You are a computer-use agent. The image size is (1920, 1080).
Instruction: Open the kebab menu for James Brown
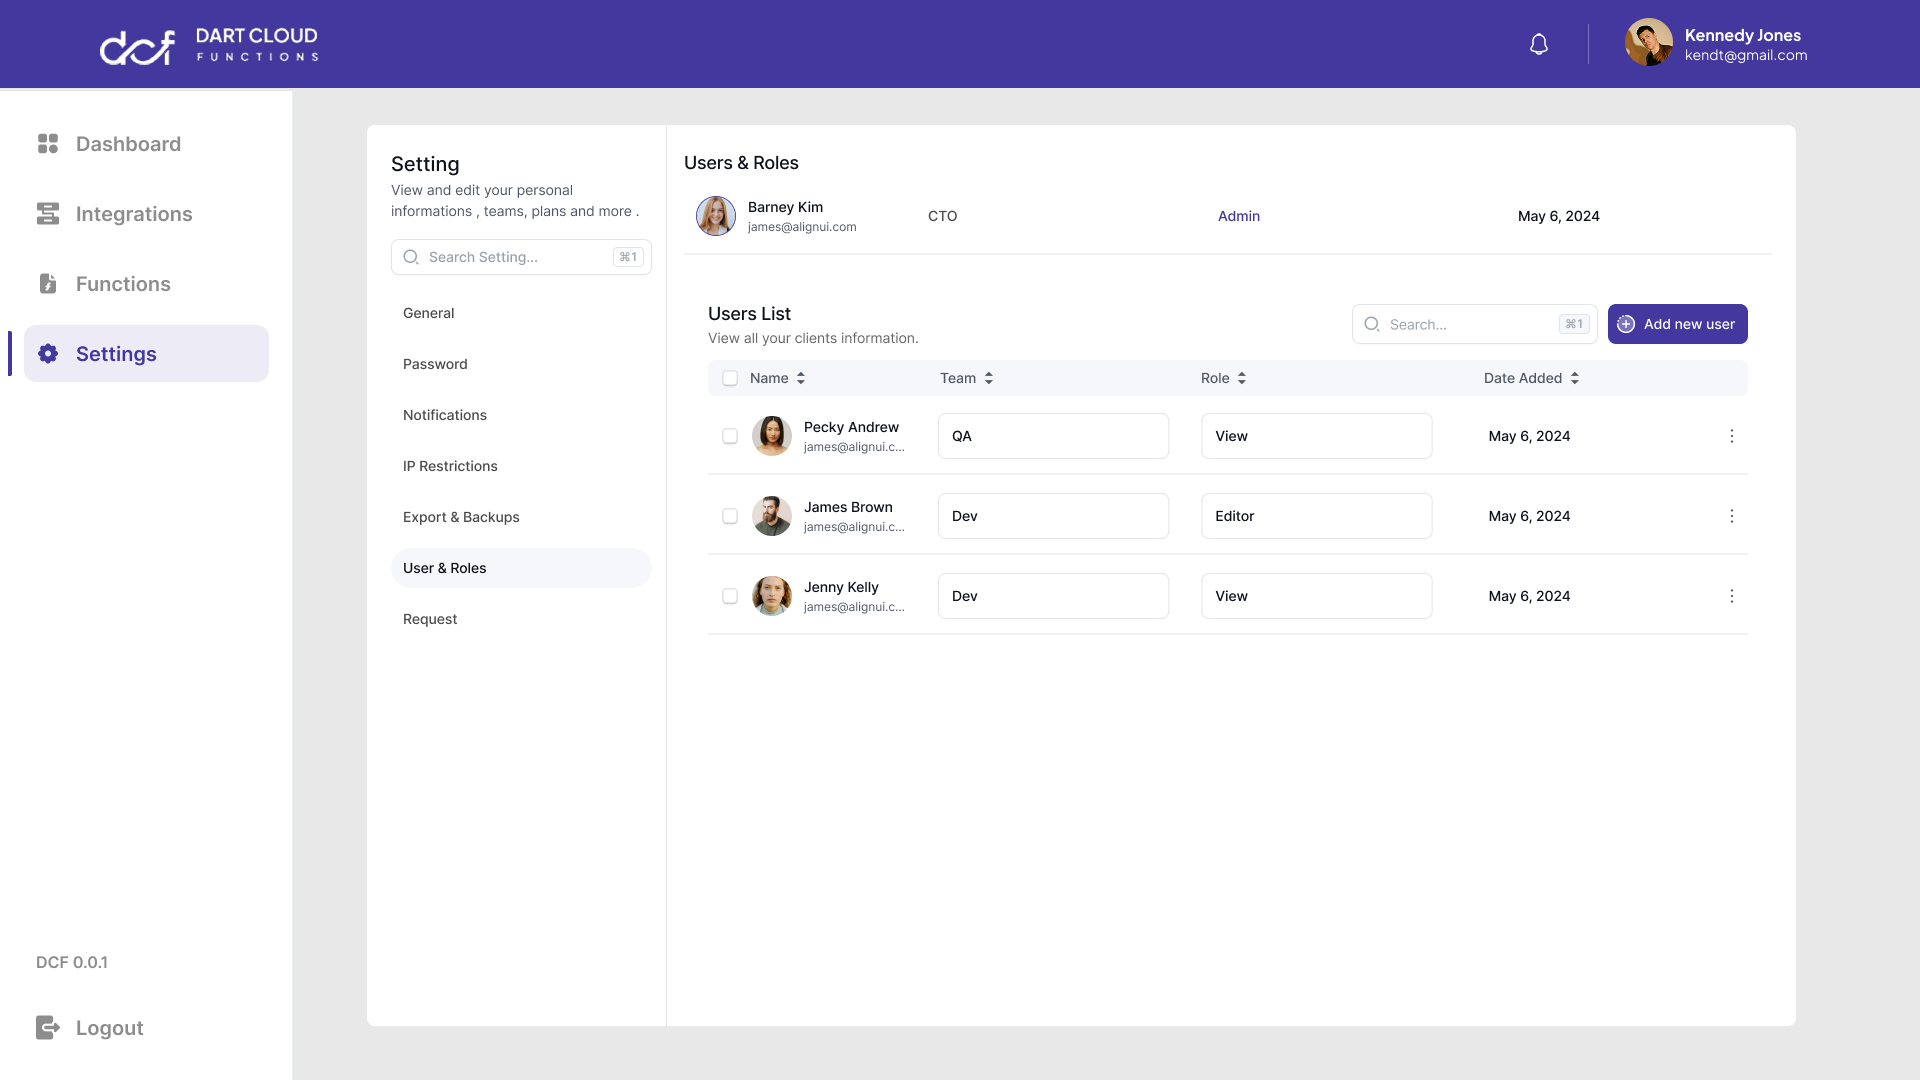point(1731,516)
